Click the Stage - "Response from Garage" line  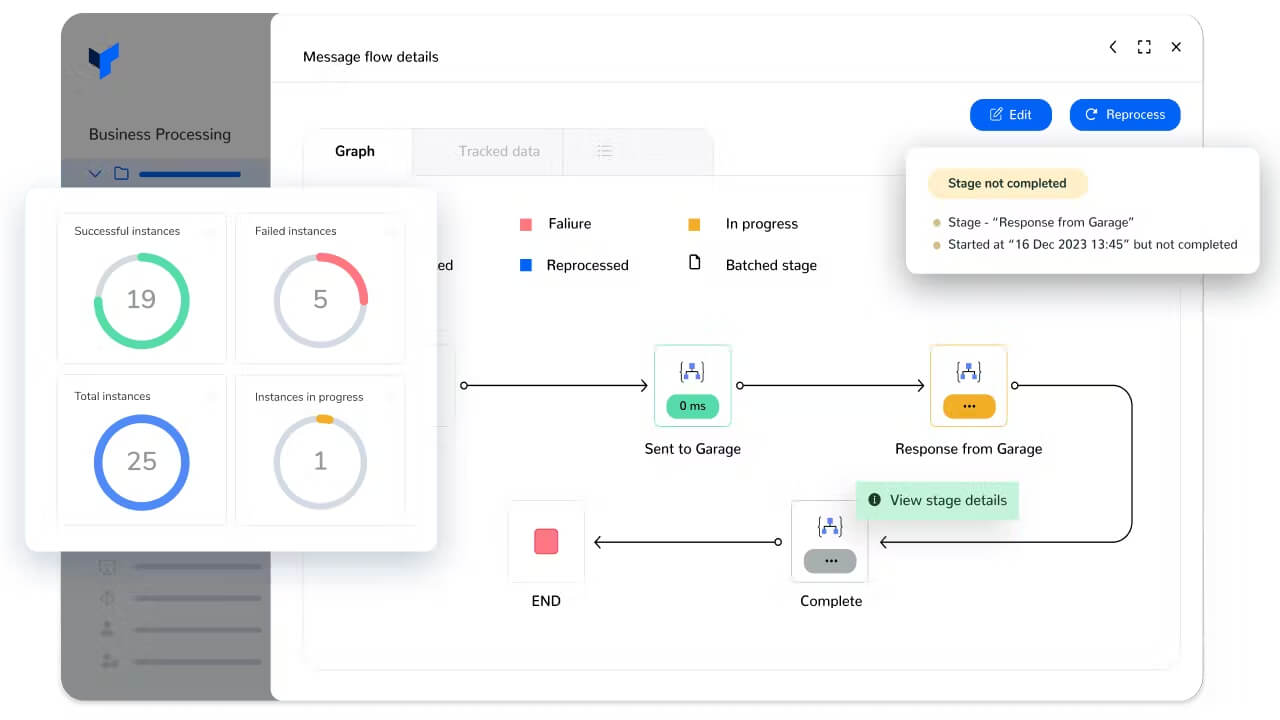[1041, 222]
